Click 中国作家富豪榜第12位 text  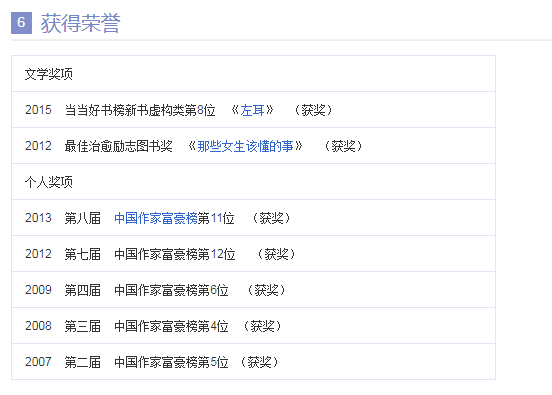point(175,254)
